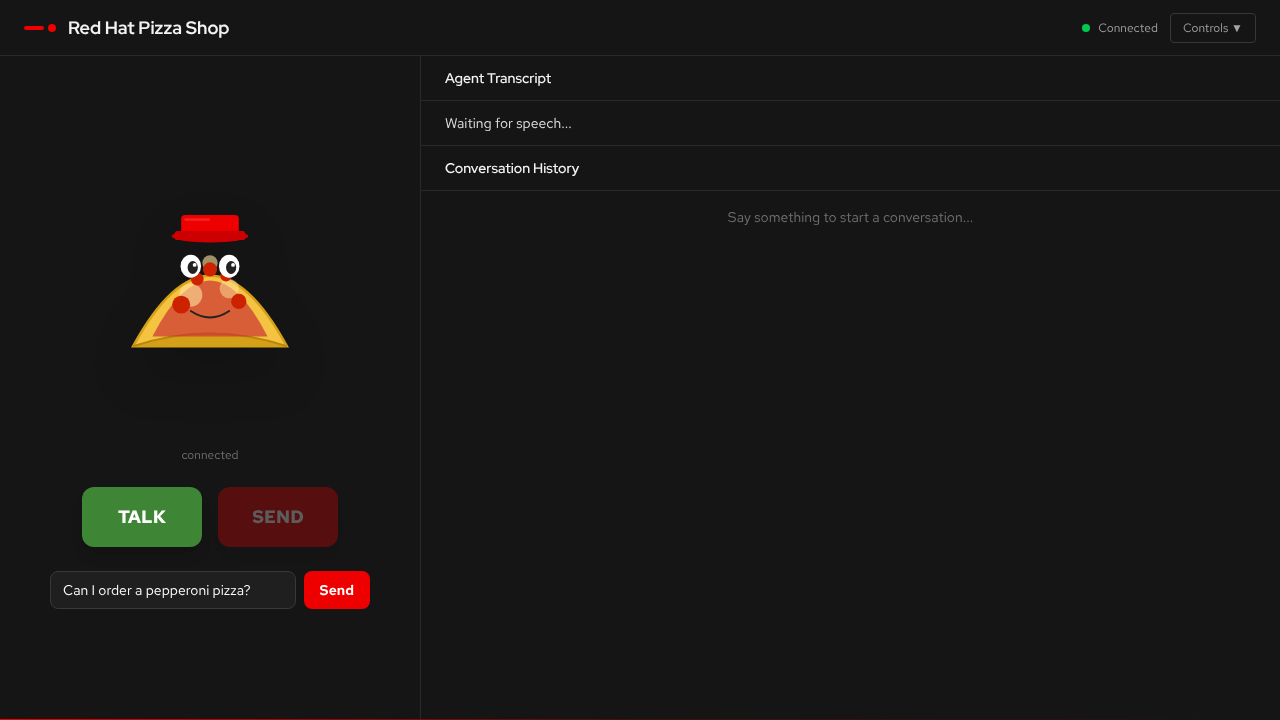Click the Red Hat logo icon
Viewport: 1280px width, 720px height.
click(x=40, y=27)
